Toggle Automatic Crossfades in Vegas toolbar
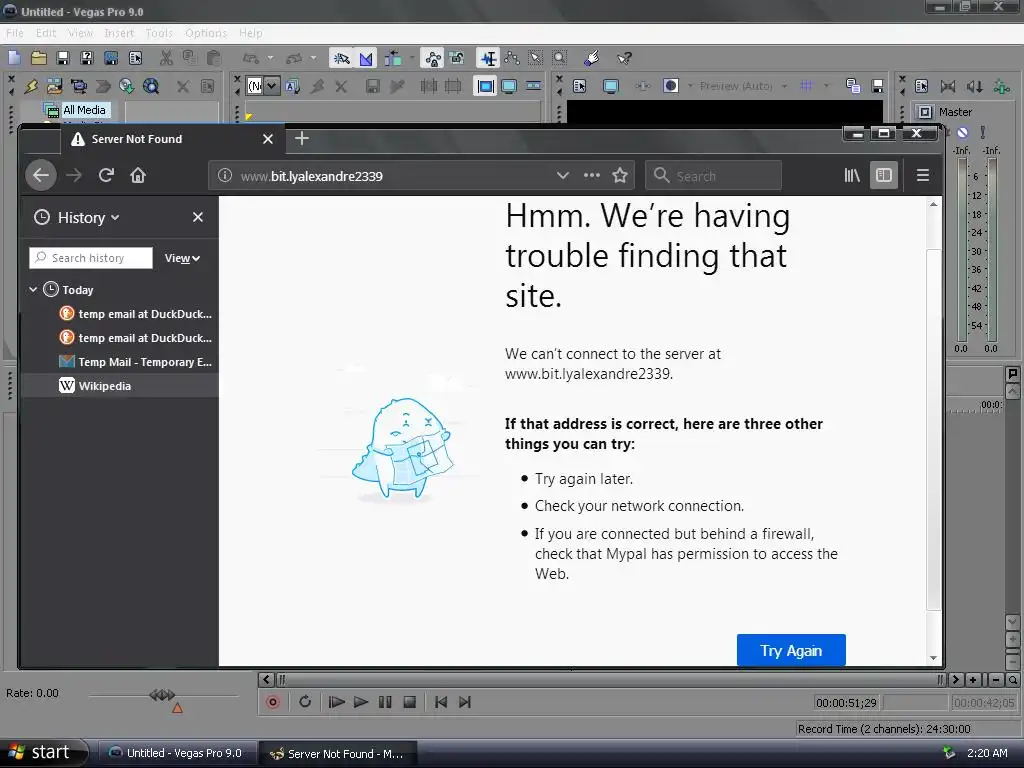The height and width of the screenshot is (768, 1024). tap(366, 59)
